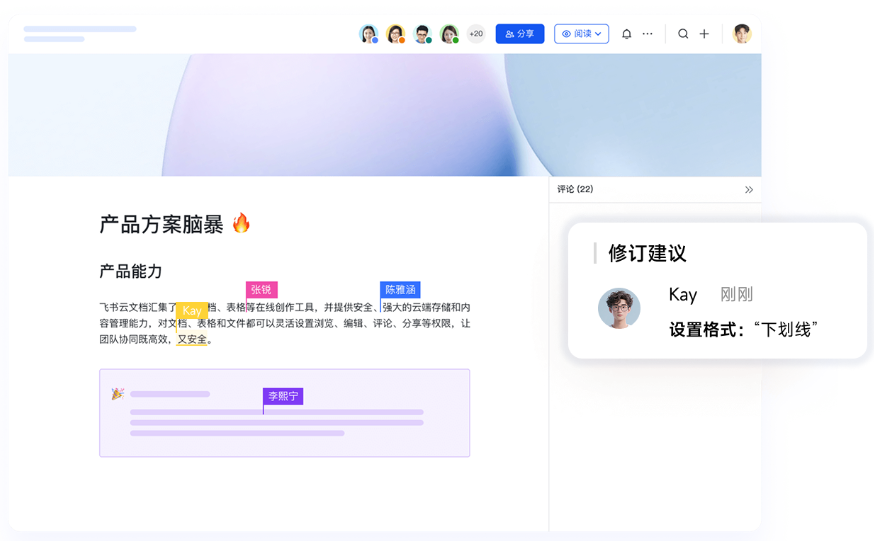Click the purple 李熙宁 cursor label
Image resolution: width=874 pixels, height=541 pixels.
click(283, 396)
